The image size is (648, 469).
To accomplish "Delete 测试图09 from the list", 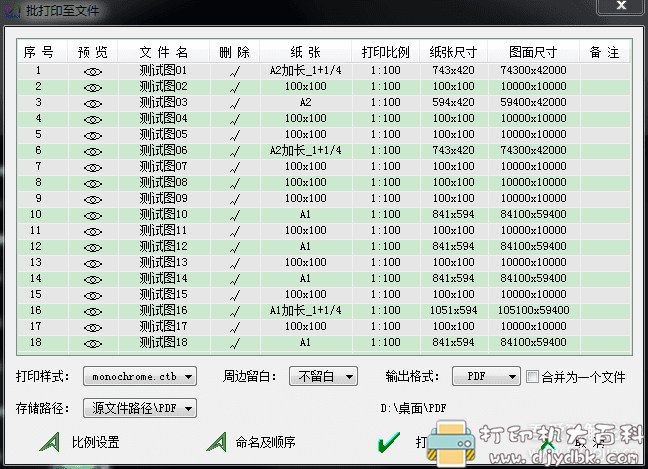I will [235, 200].
